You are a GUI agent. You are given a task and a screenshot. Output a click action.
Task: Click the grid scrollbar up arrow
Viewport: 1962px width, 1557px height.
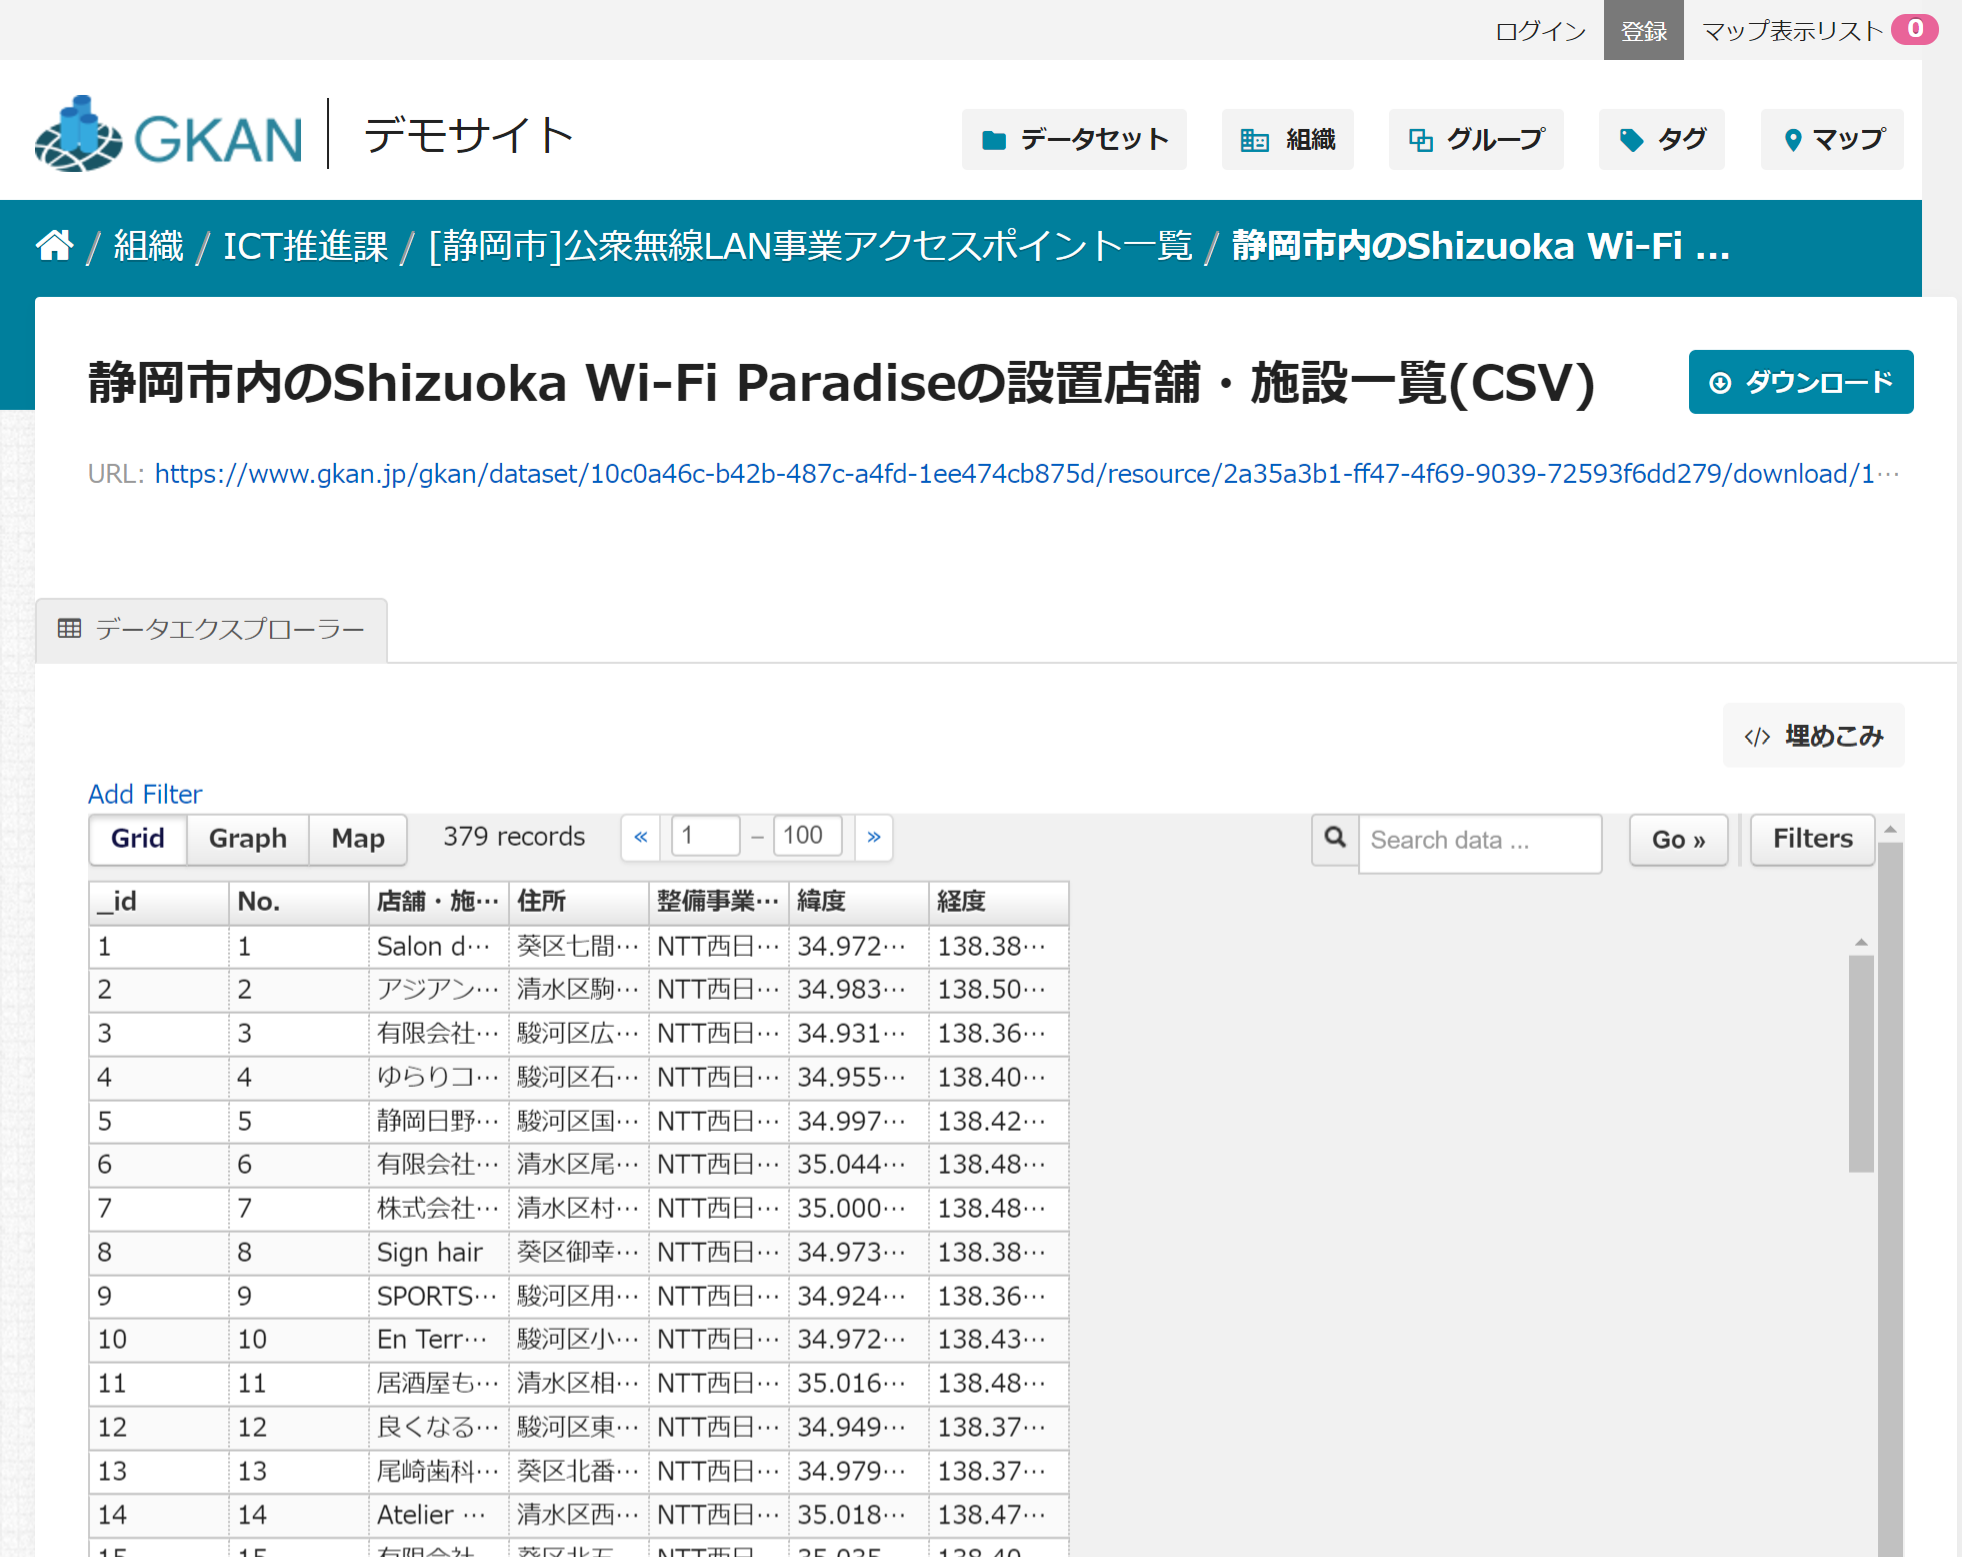point(1861,942)
